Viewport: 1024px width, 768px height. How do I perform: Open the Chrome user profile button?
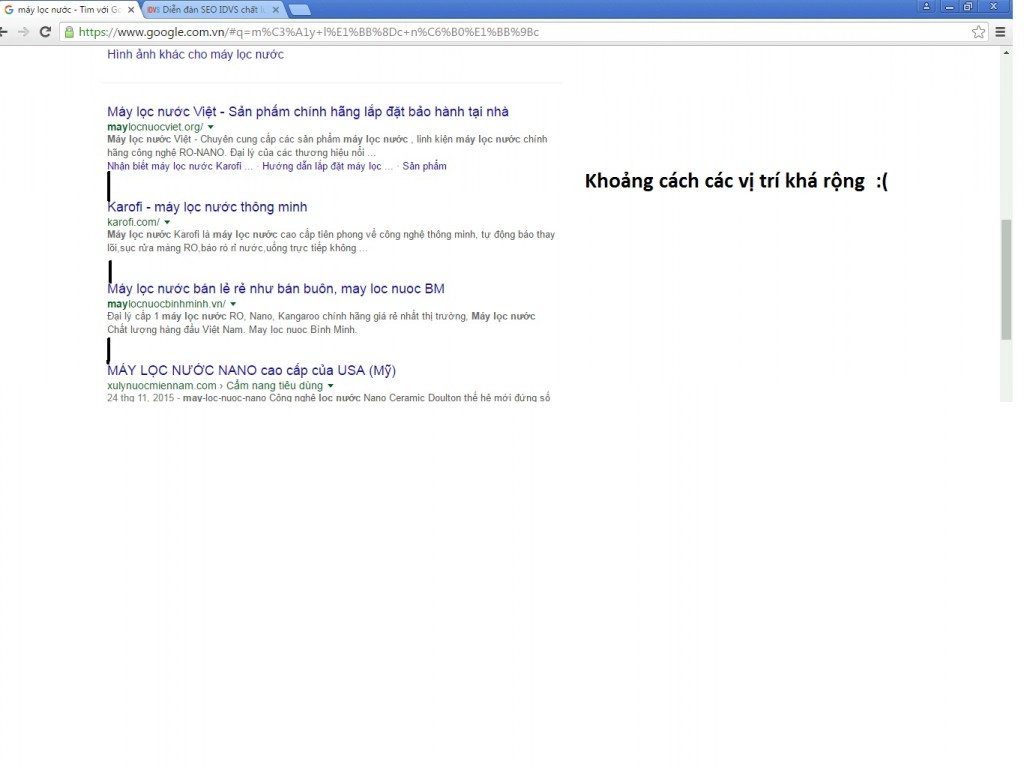point(926,7)
